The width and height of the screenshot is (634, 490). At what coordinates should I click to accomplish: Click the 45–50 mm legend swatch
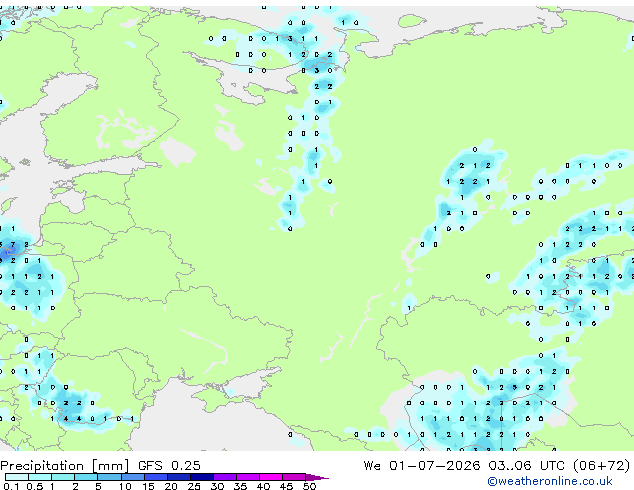[294, 477]
